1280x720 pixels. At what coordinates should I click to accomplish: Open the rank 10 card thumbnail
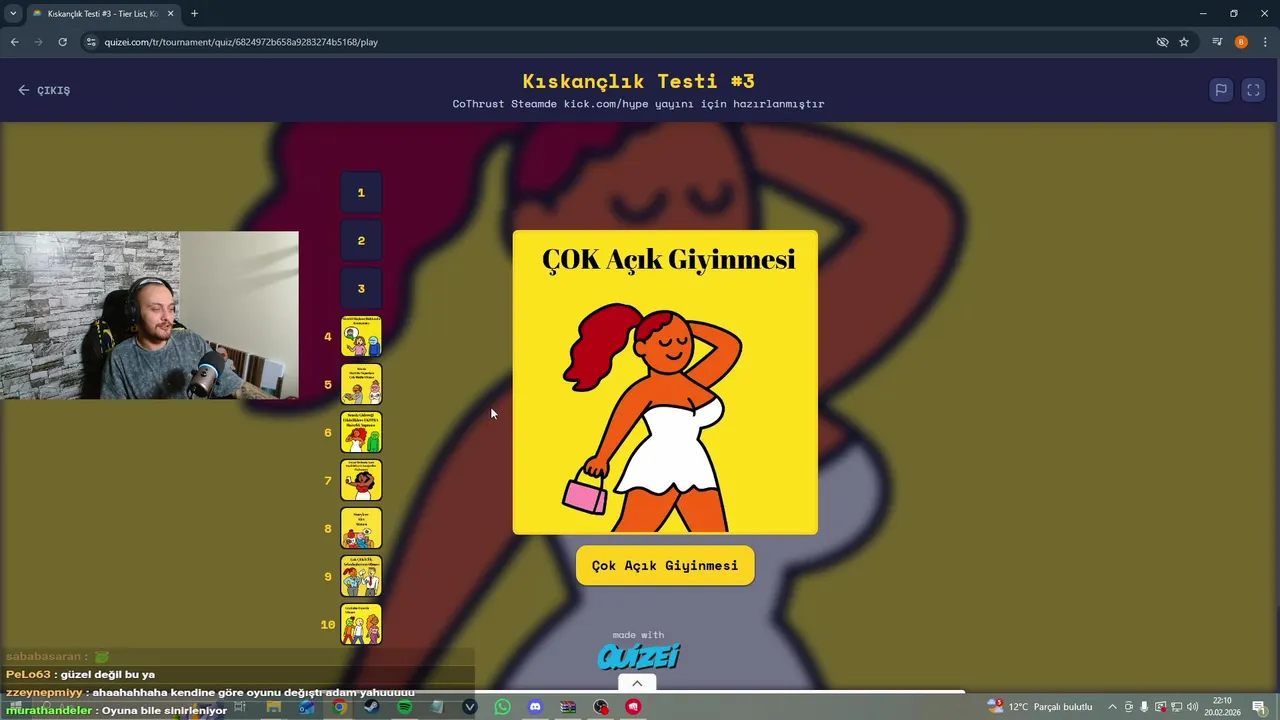(x=361, y=624)
